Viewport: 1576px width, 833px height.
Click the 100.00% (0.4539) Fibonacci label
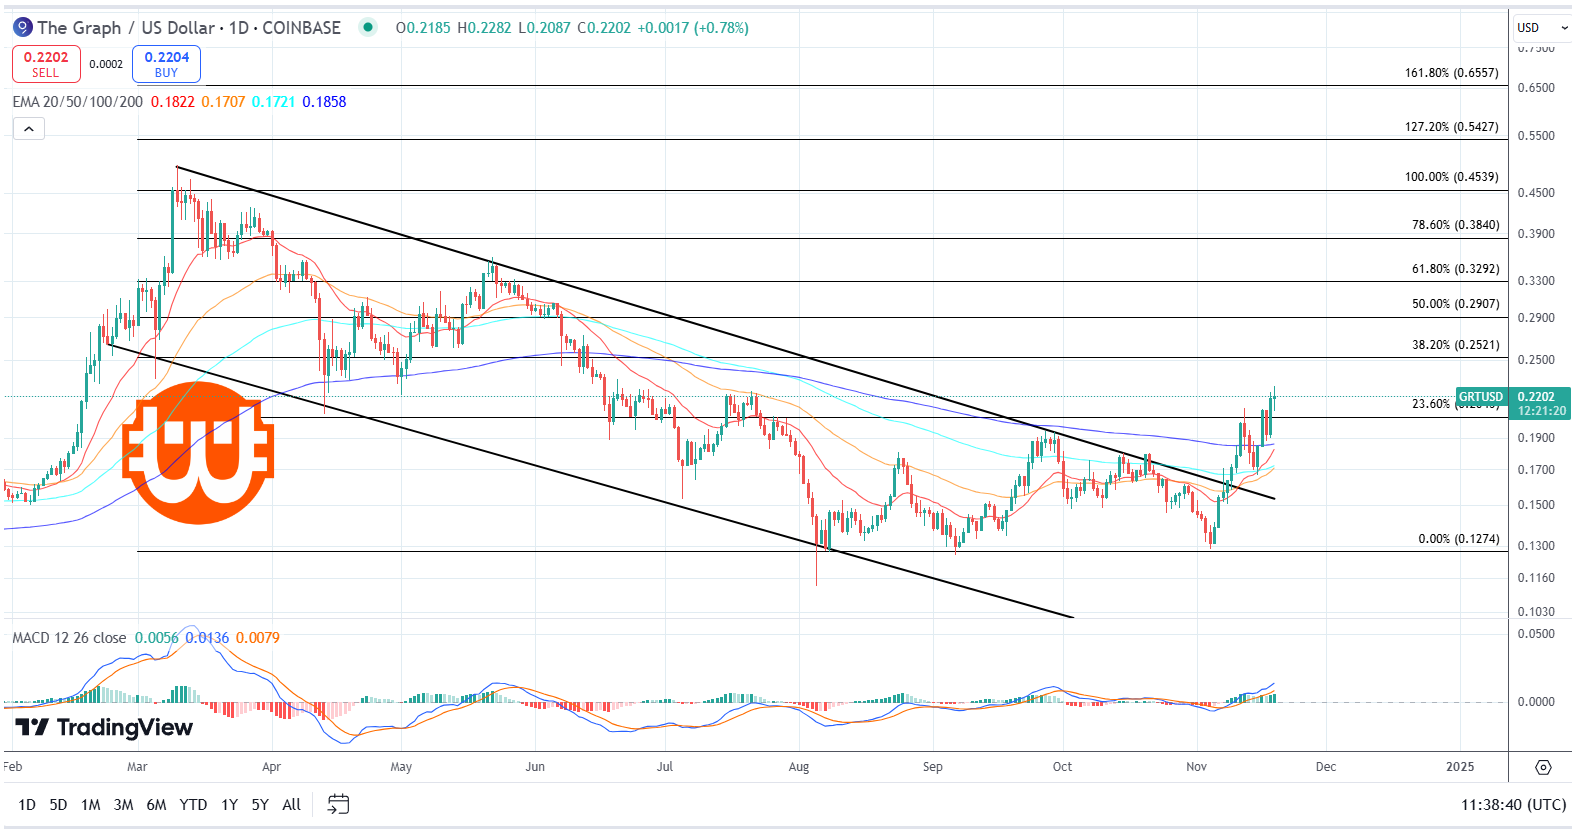(x=1452, y=177)
